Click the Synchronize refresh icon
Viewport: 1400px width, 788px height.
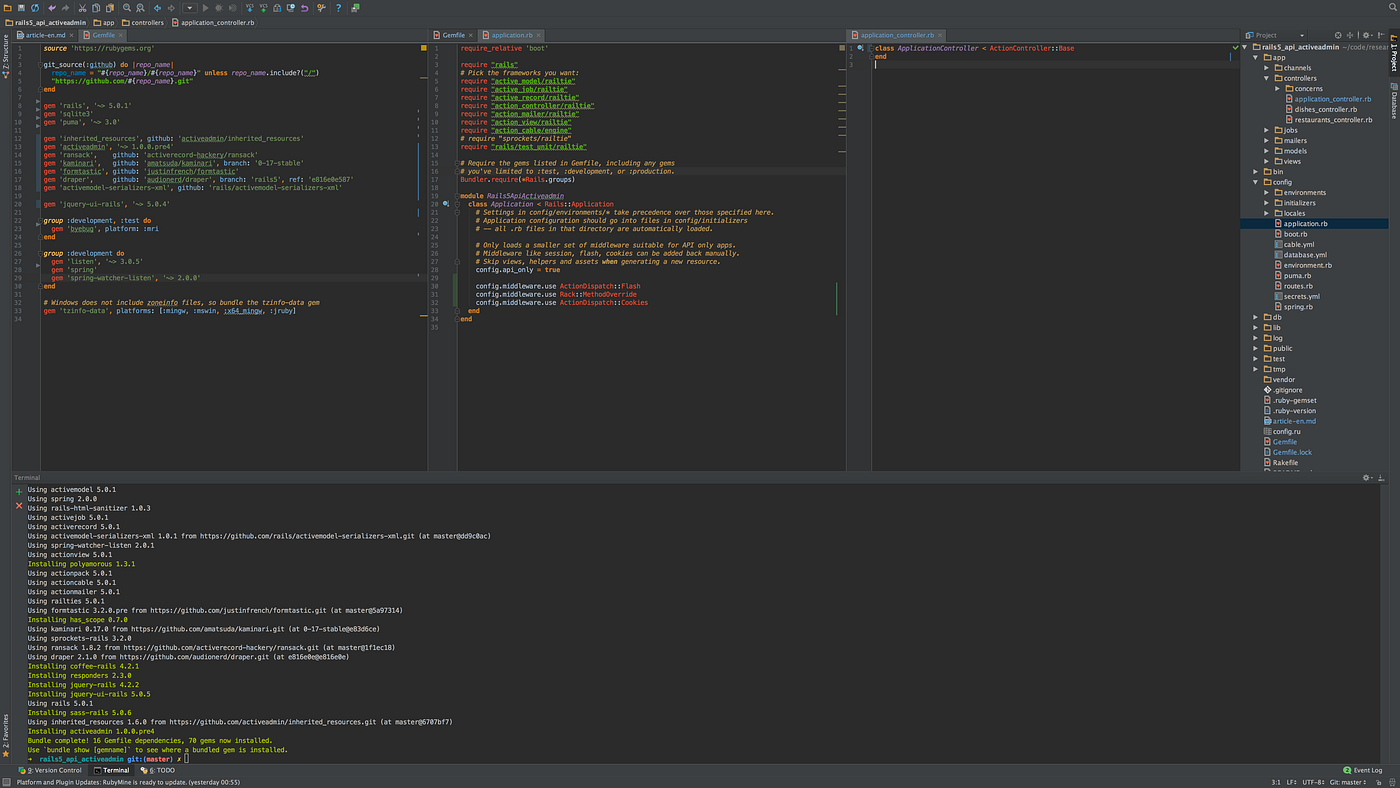tap(35, 6)
